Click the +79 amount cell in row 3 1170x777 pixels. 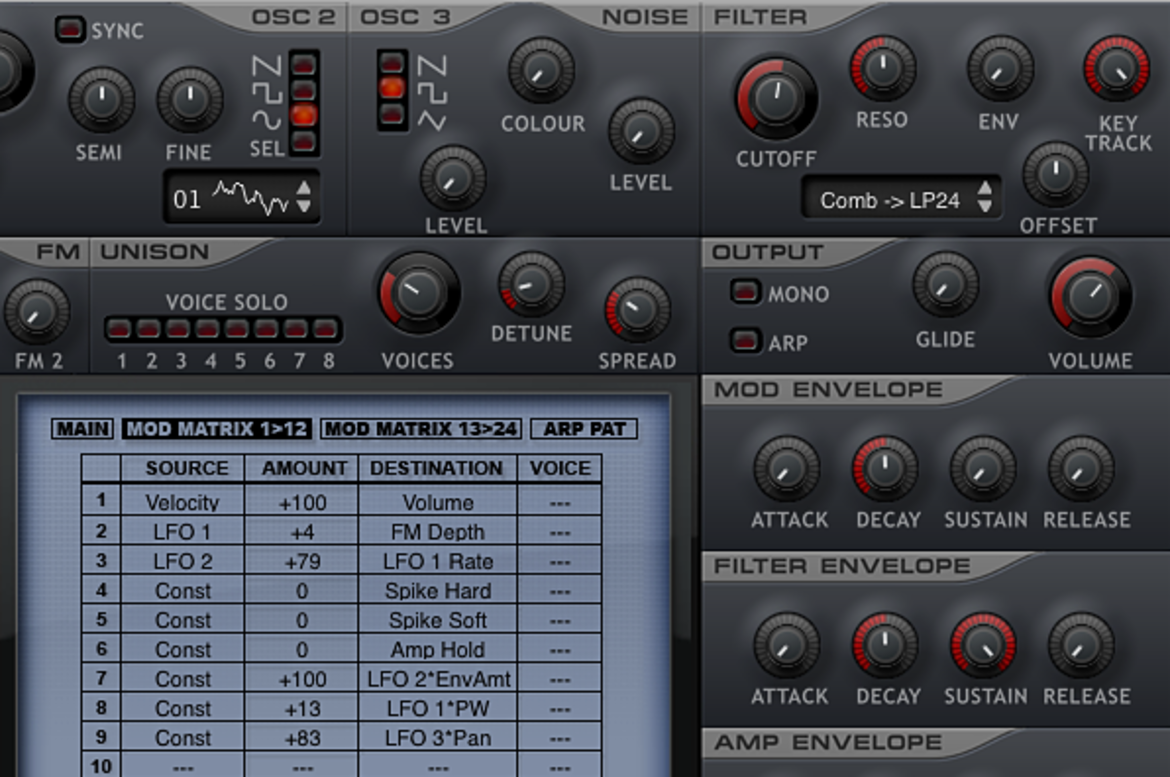coord(301,561)
